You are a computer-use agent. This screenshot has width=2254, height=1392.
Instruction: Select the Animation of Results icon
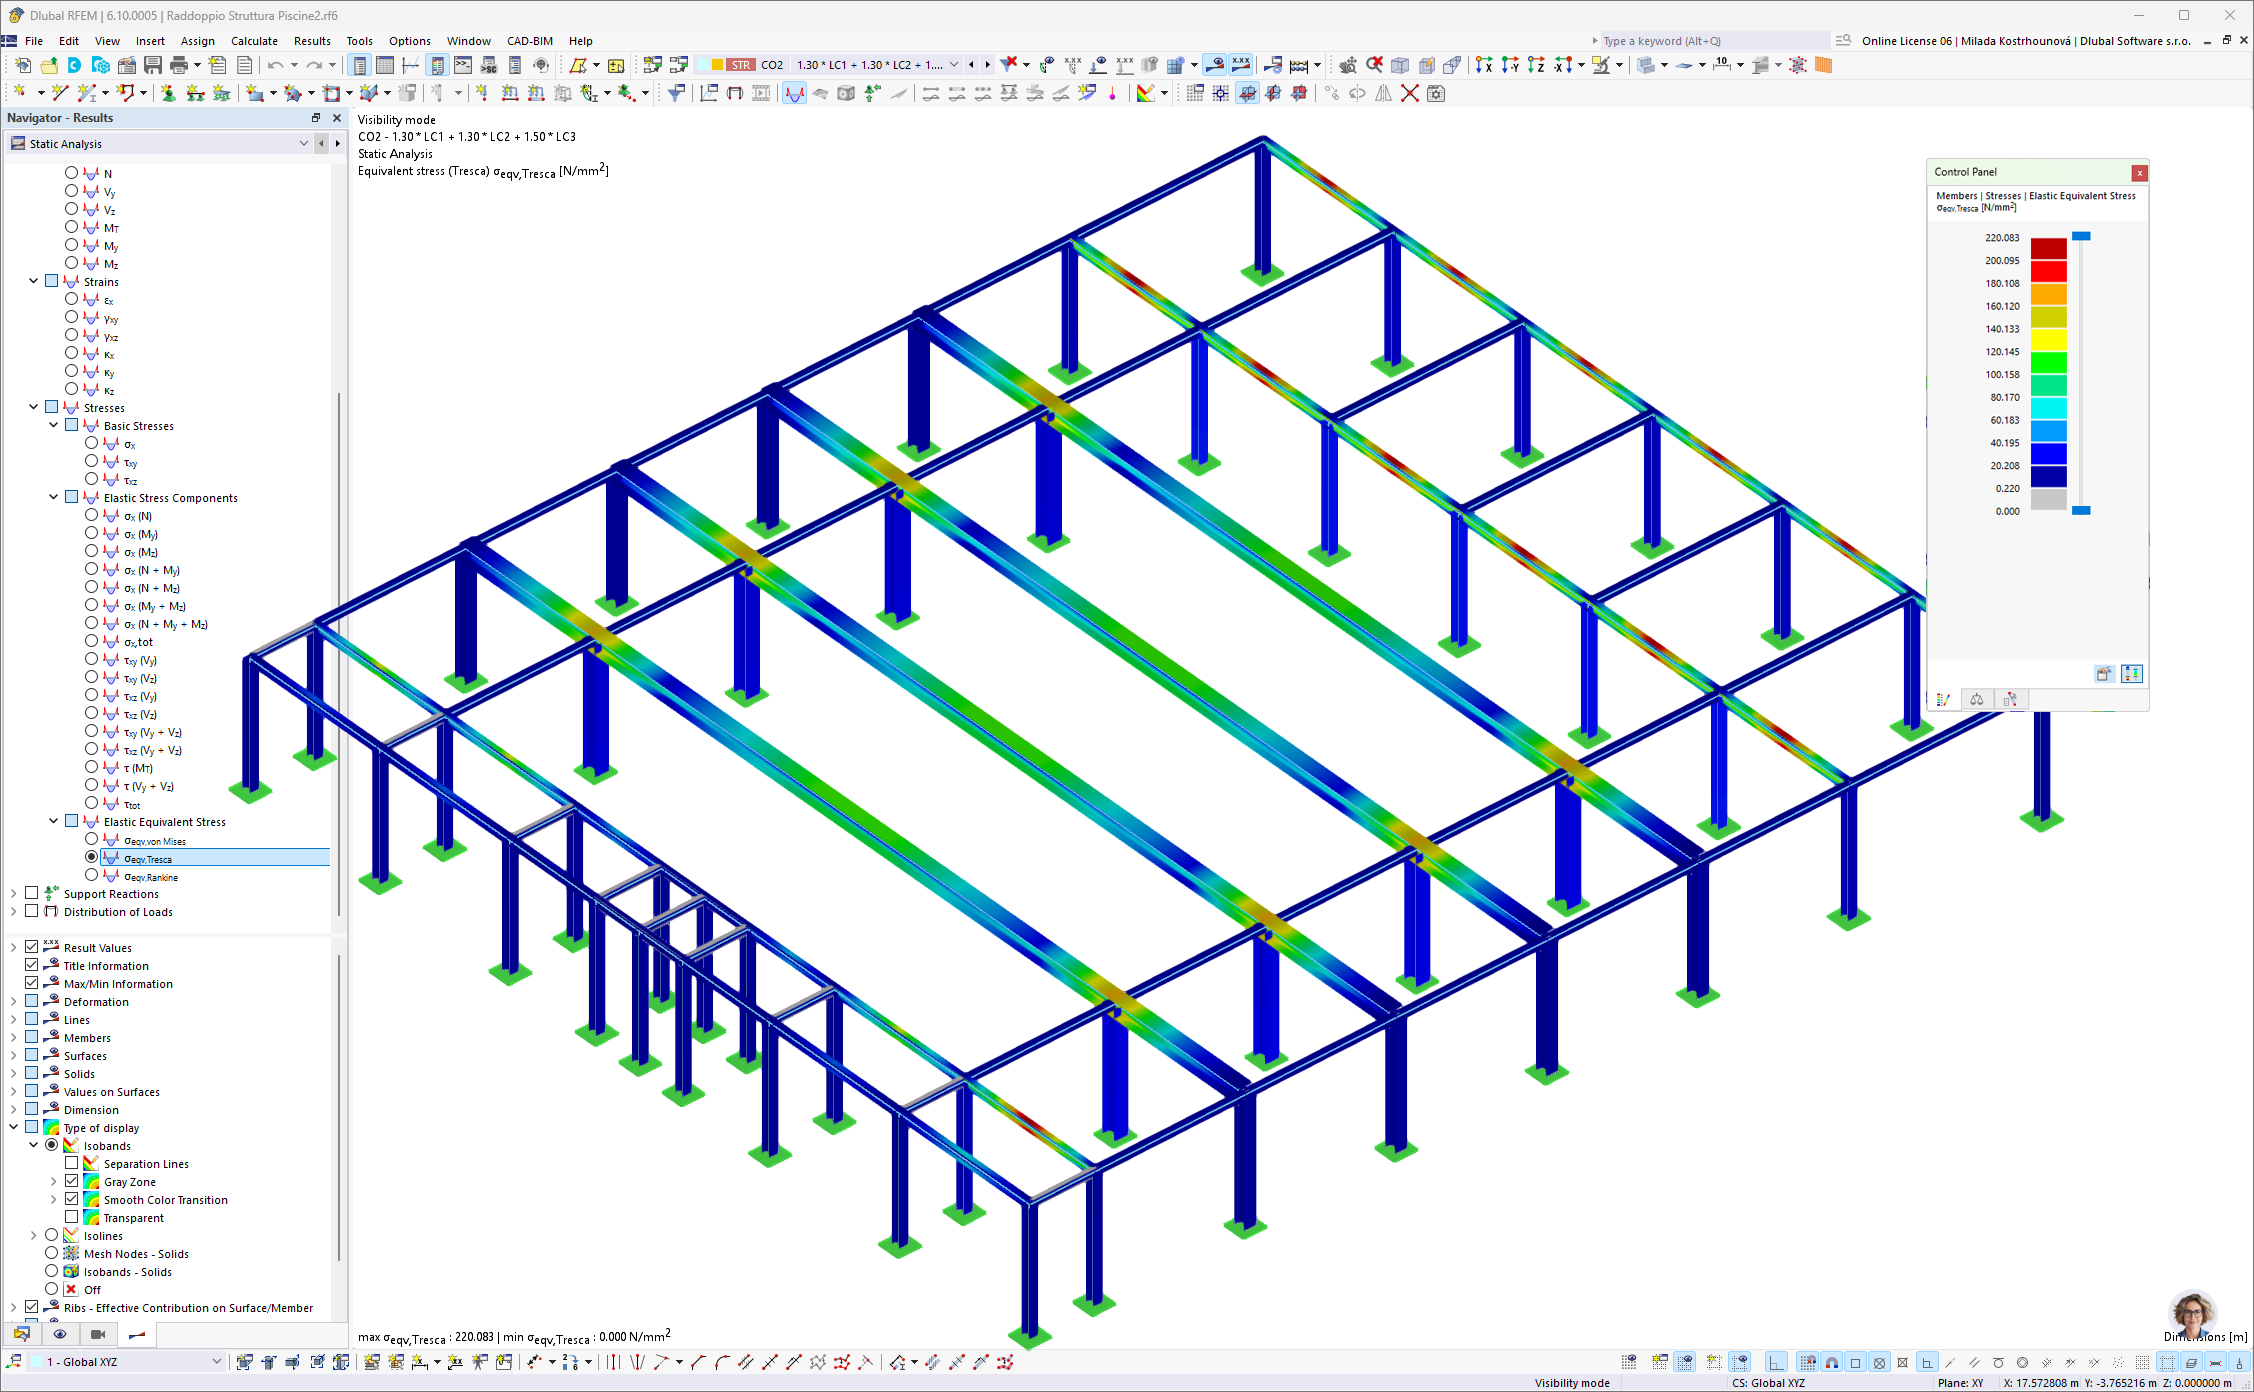click(760, 93)
